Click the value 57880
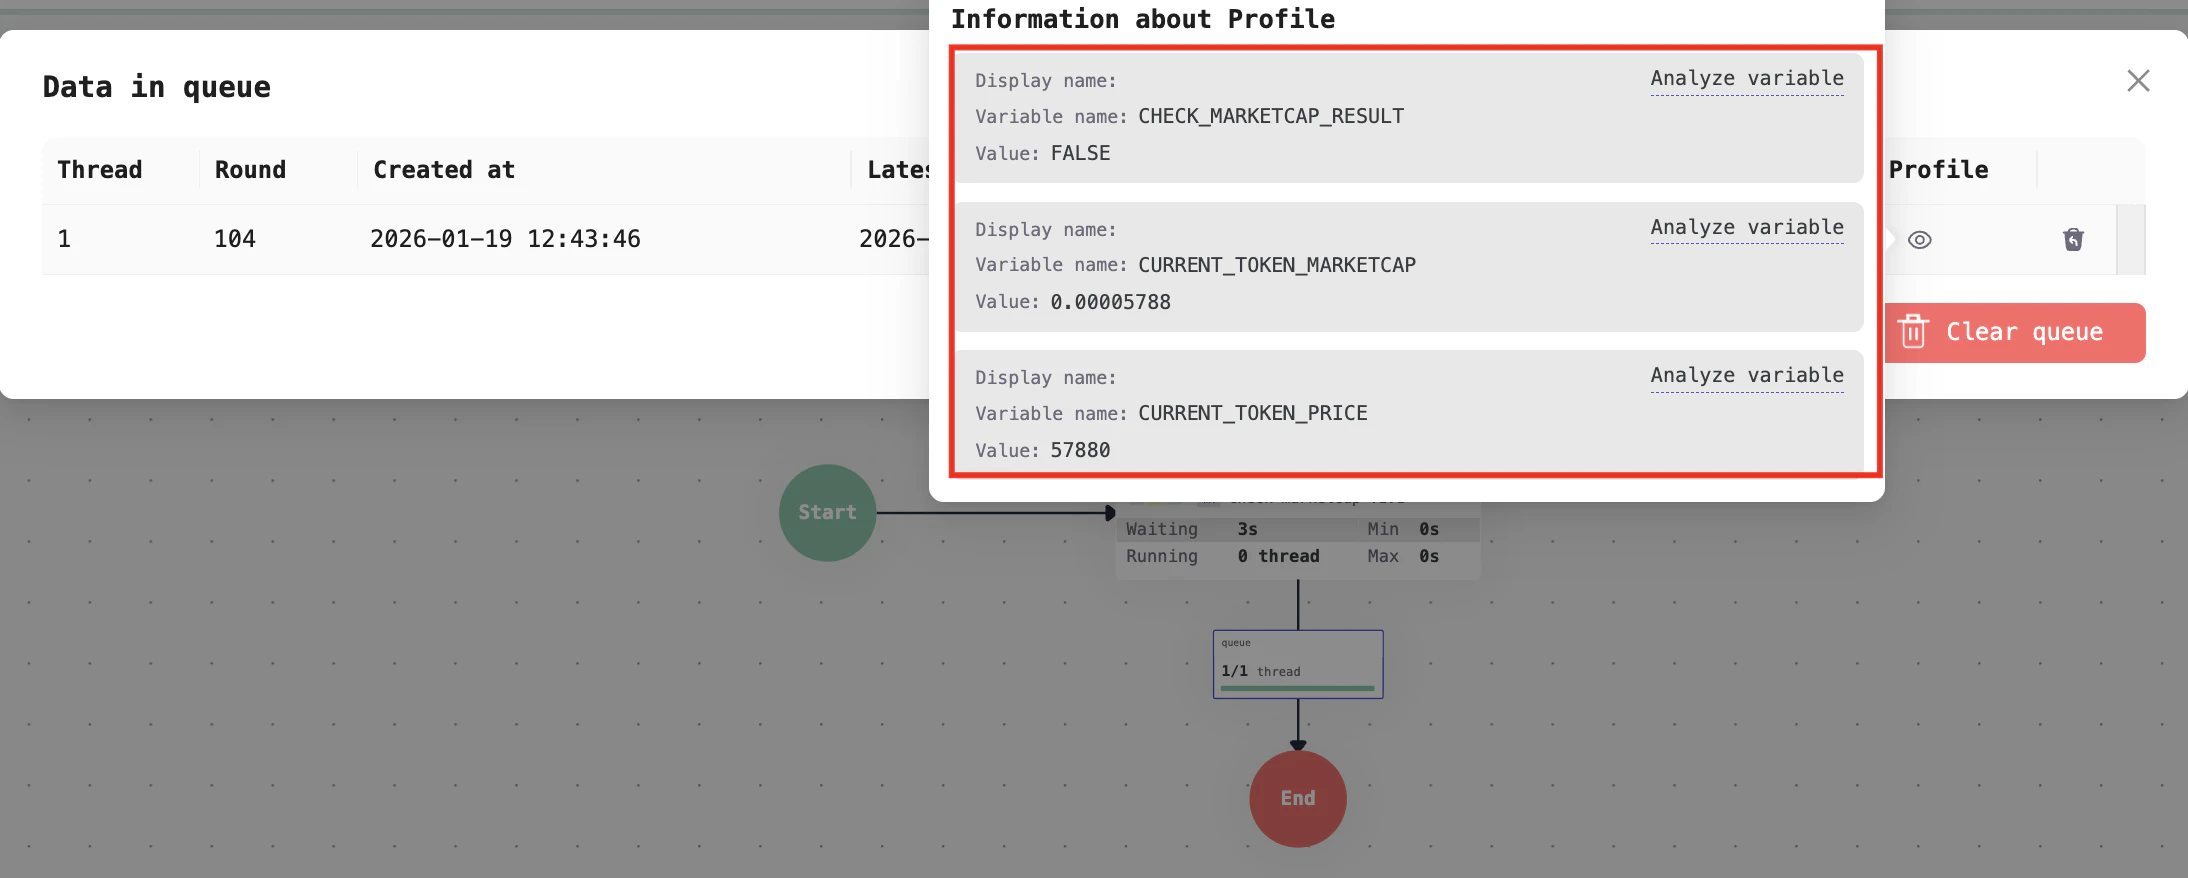 1080,450
